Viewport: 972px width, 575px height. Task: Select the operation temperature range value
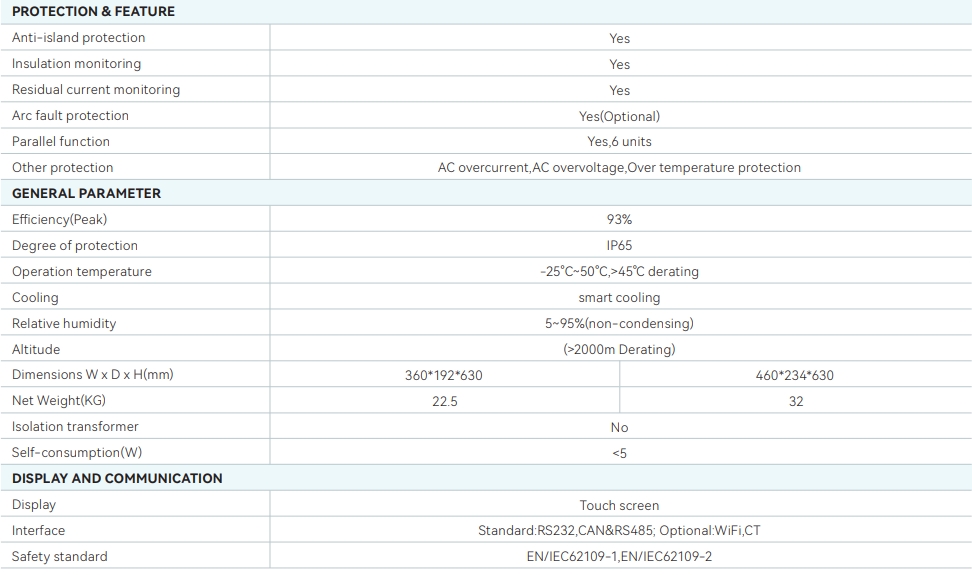pos(619,272)
